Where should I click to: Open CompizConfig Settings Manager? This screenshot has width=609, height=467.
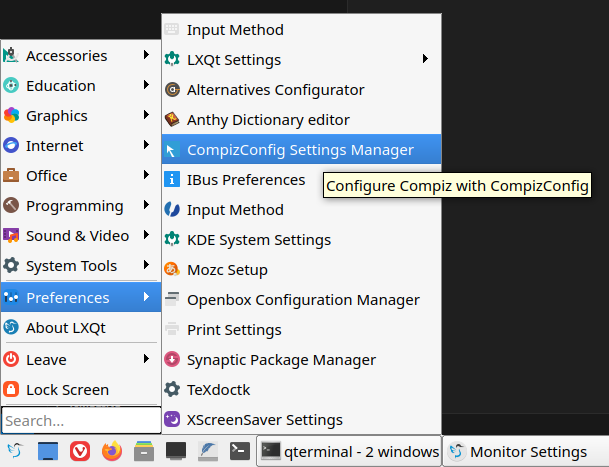(x=301, y=150)
